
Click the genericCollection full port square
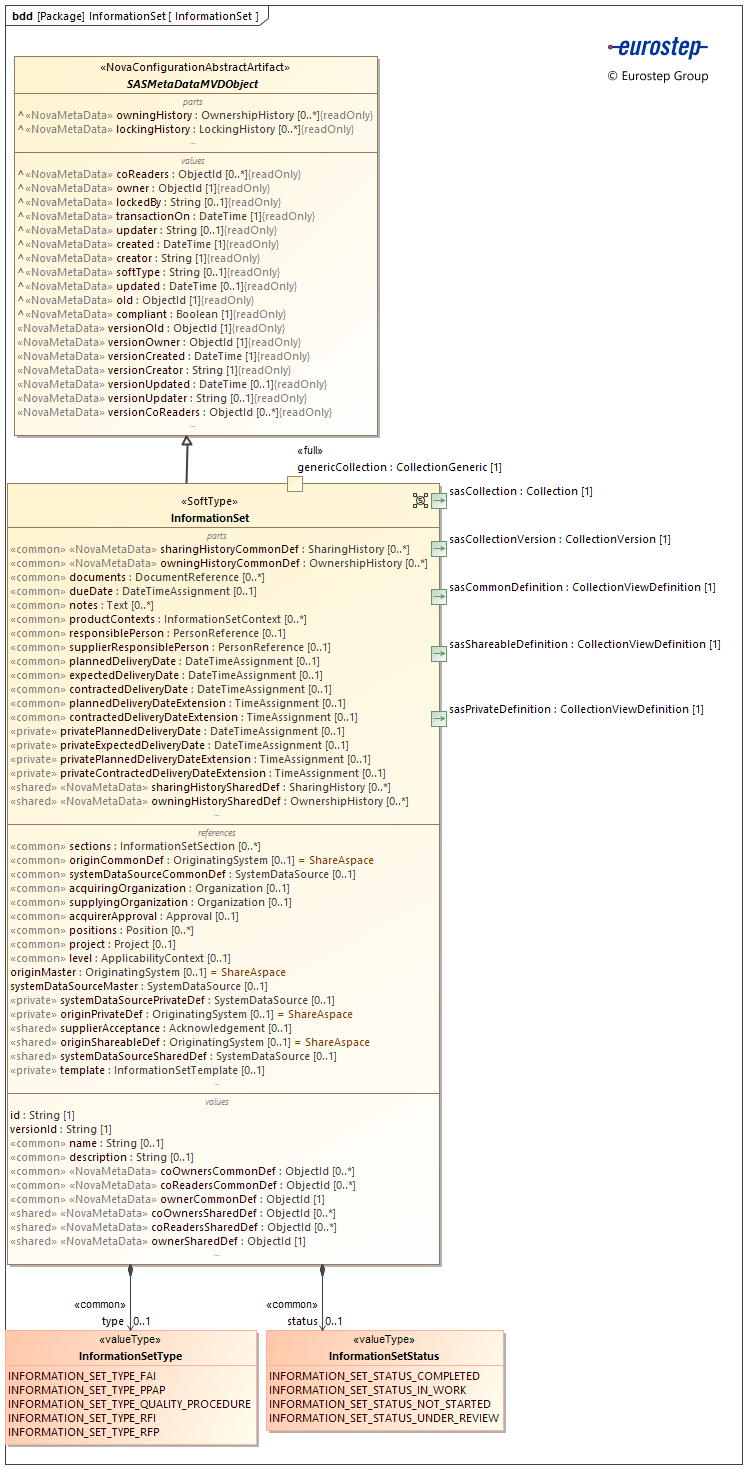[x=294, y=484]
